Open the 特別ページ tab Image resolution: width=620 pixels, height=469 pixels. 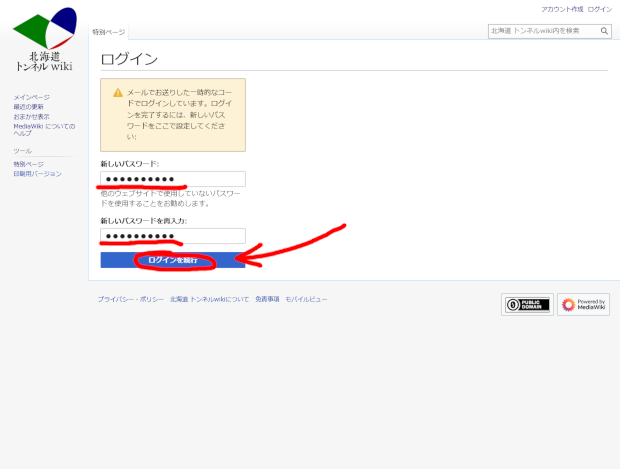coord(109,32)
